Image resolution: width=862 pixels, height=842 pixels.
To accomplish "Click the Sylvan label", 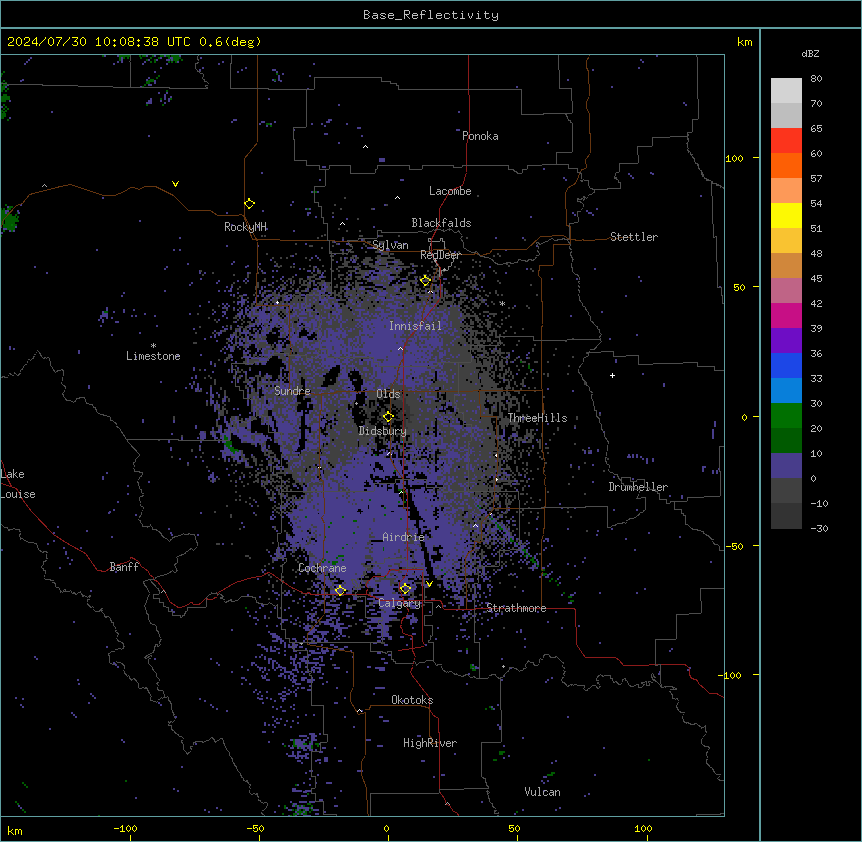I will 390,245.
